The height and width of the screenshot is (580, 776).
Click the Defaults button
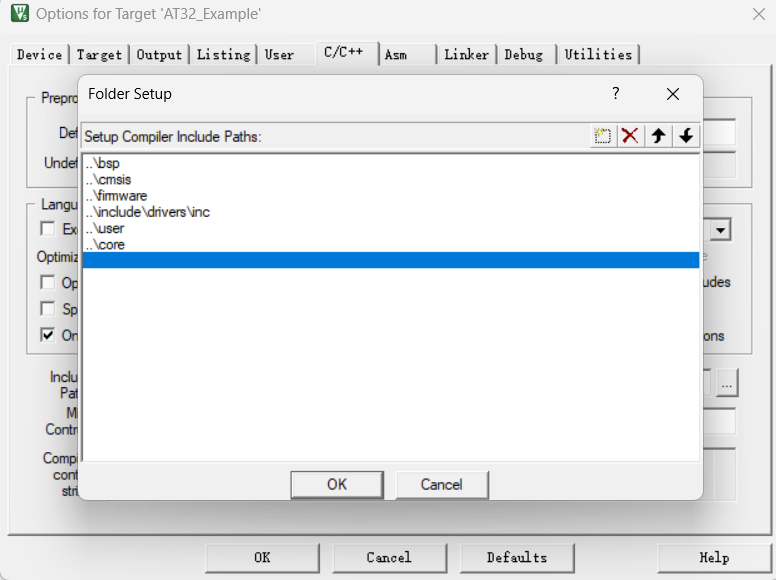click(517, 558)
